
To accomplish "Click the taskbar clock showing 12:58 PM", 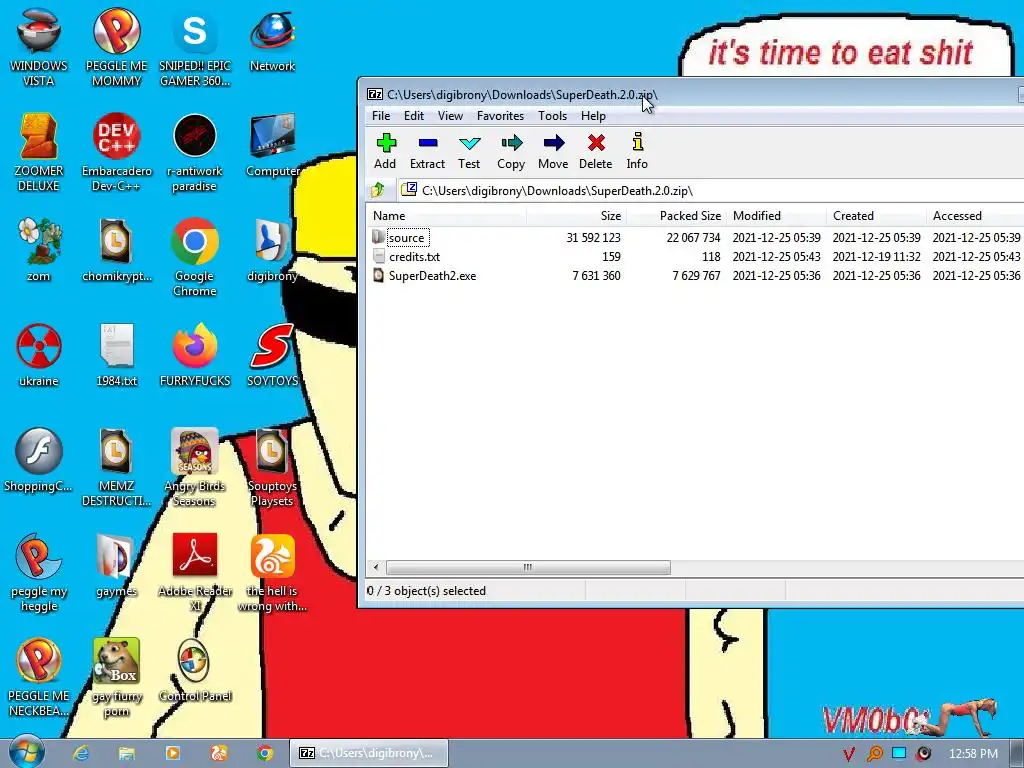I will point(973,753).
